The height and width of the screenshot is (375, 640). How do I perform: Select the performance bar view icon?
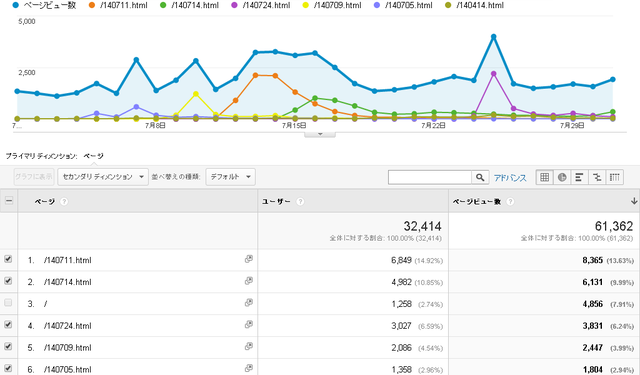click(579, 177)
